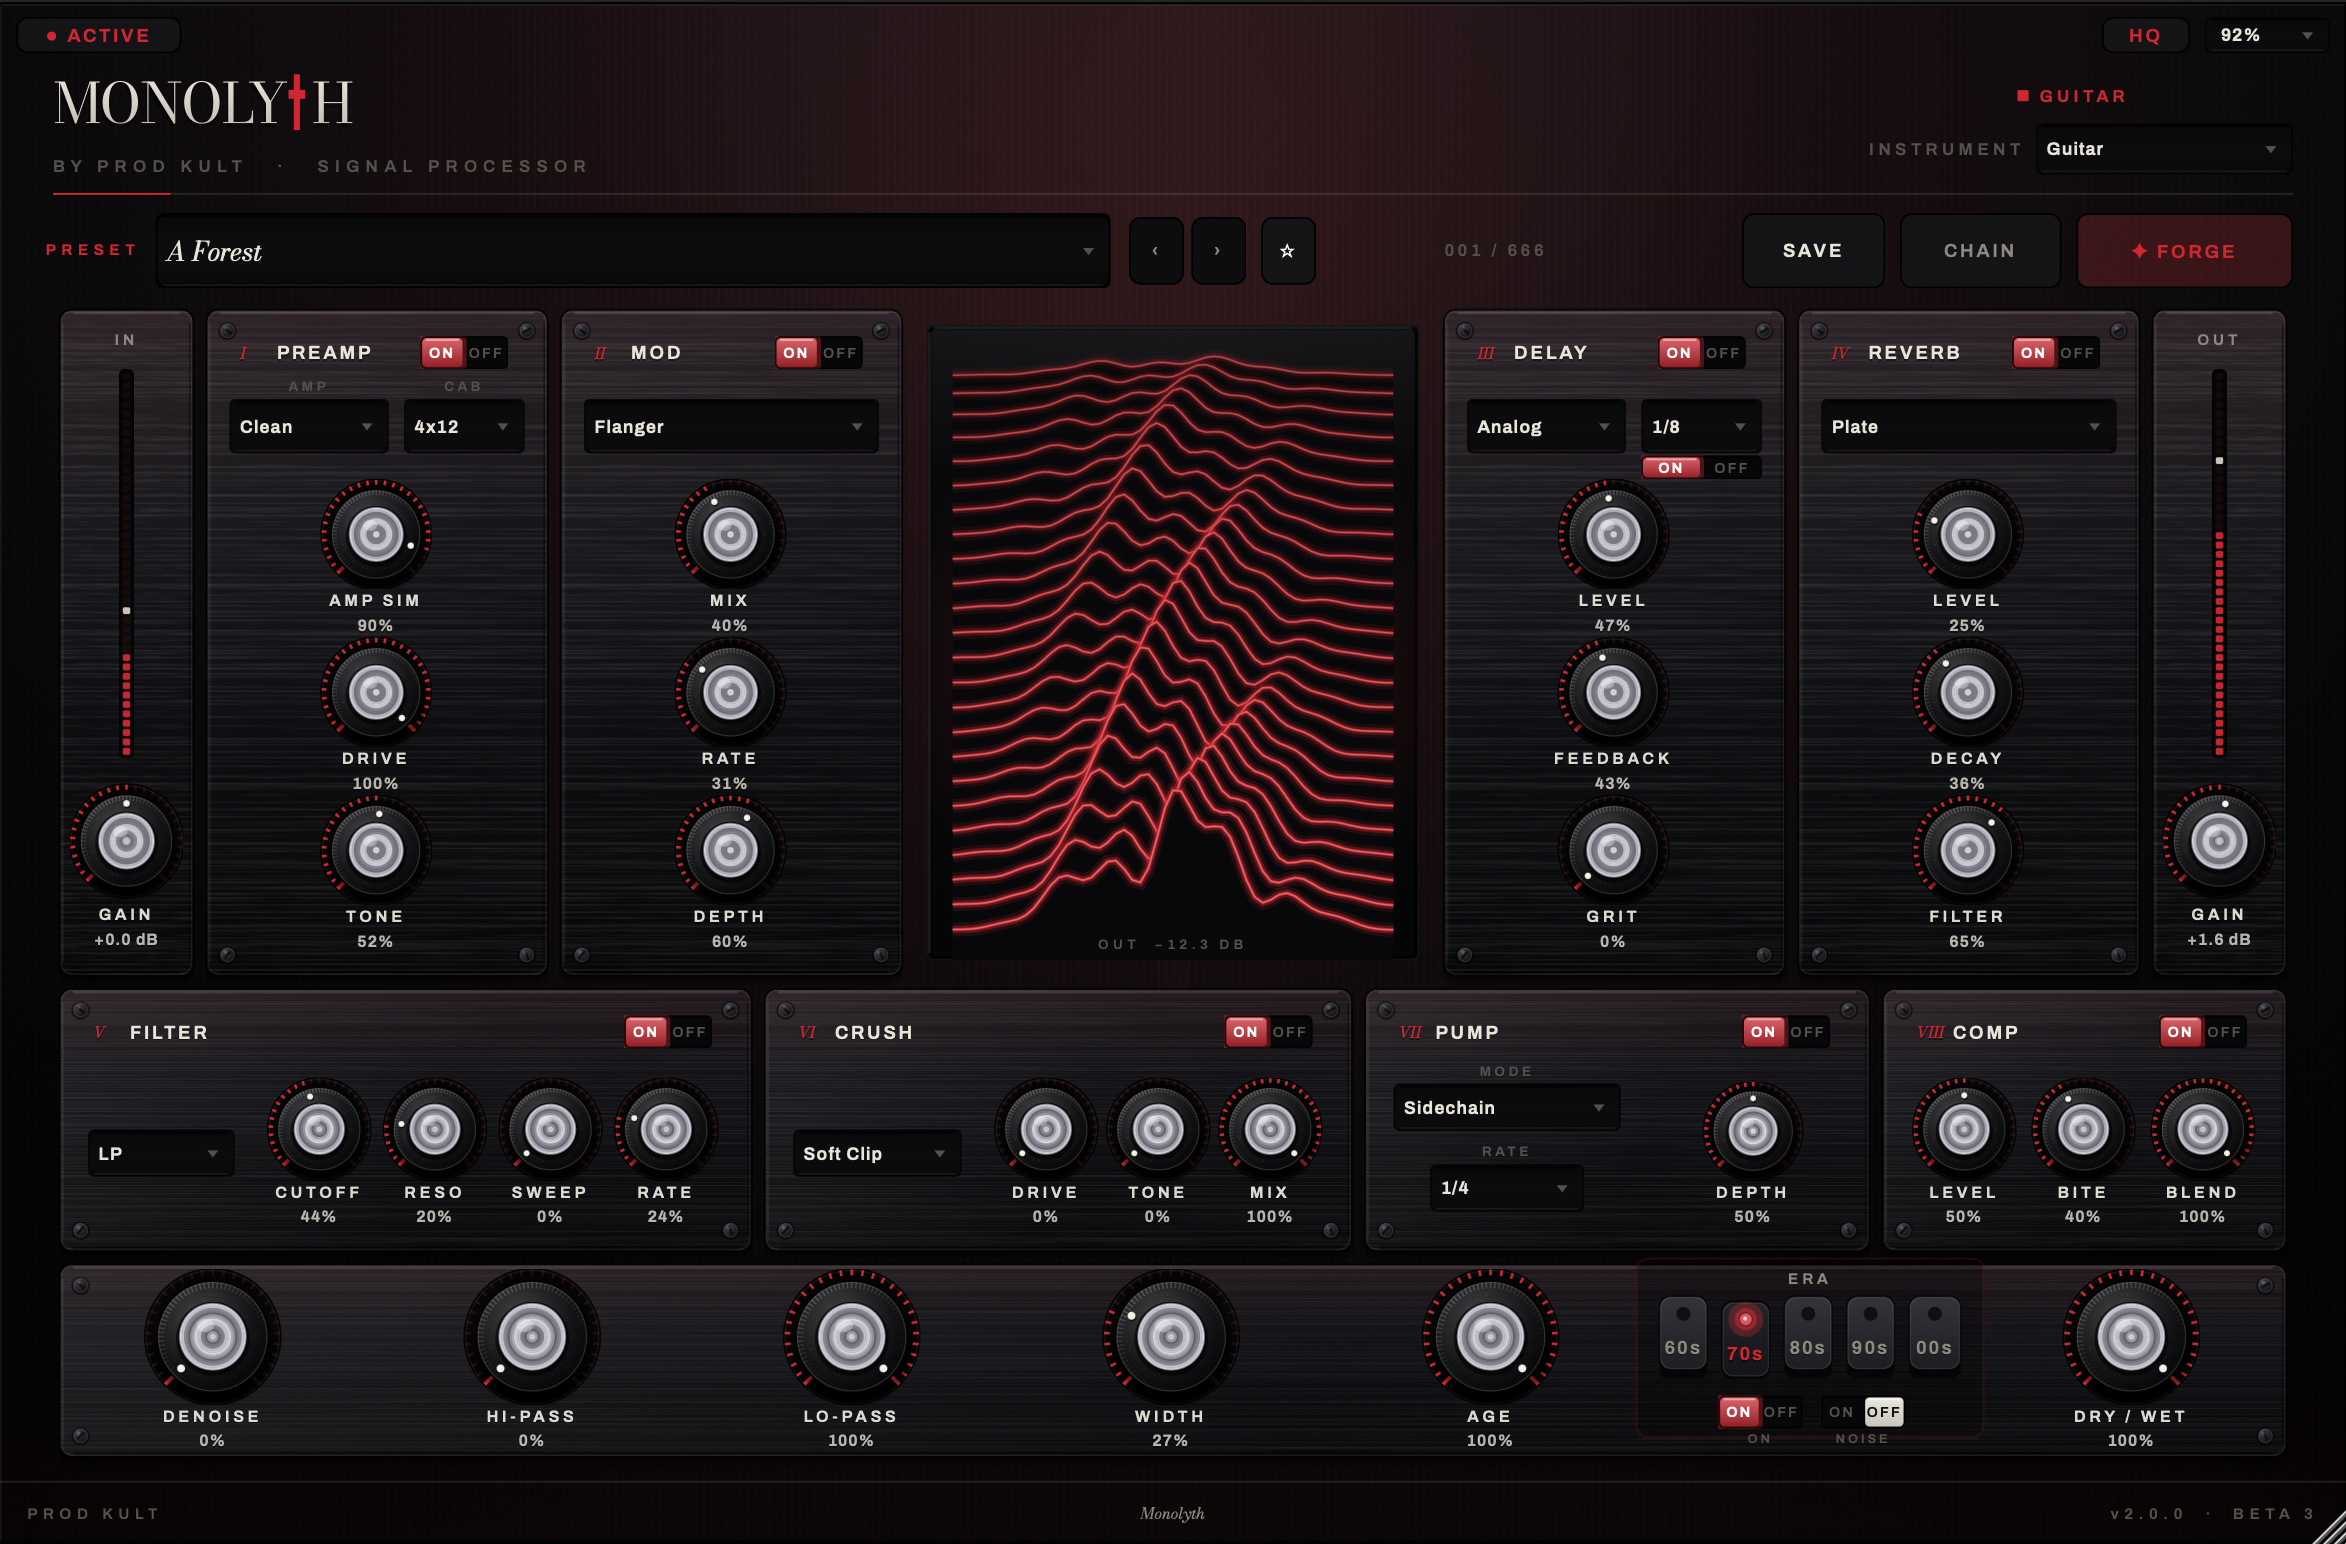Image resolution: width=2346 pixels, height=1544 pixels.
Task: Open the Flanger mod type dropdown
Action: click(x=730, y=427)
